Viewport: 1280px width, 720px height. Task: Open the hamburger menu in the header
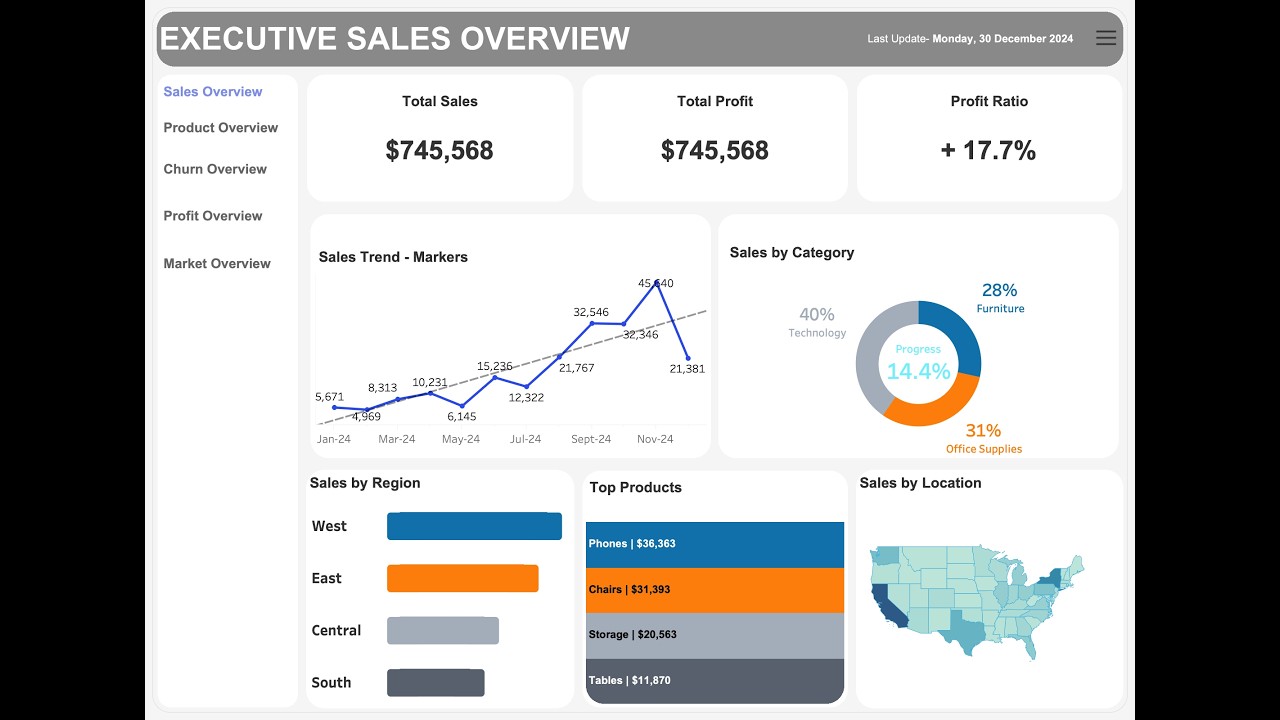pos(1105,38)
